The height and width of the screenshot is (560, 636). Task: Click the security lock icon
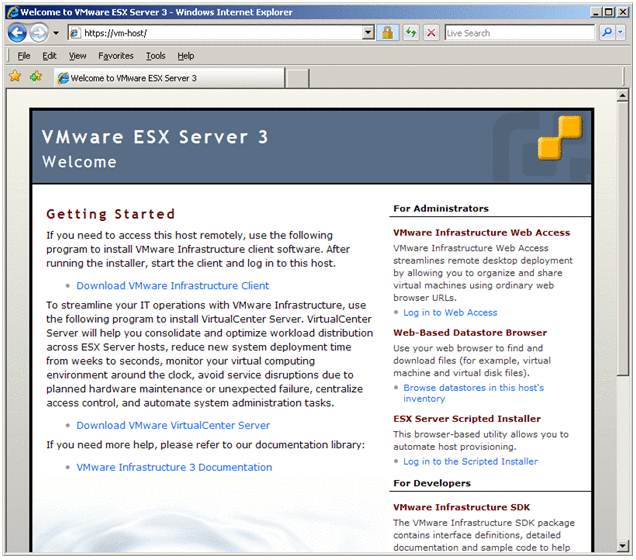[x=387, y=33]
